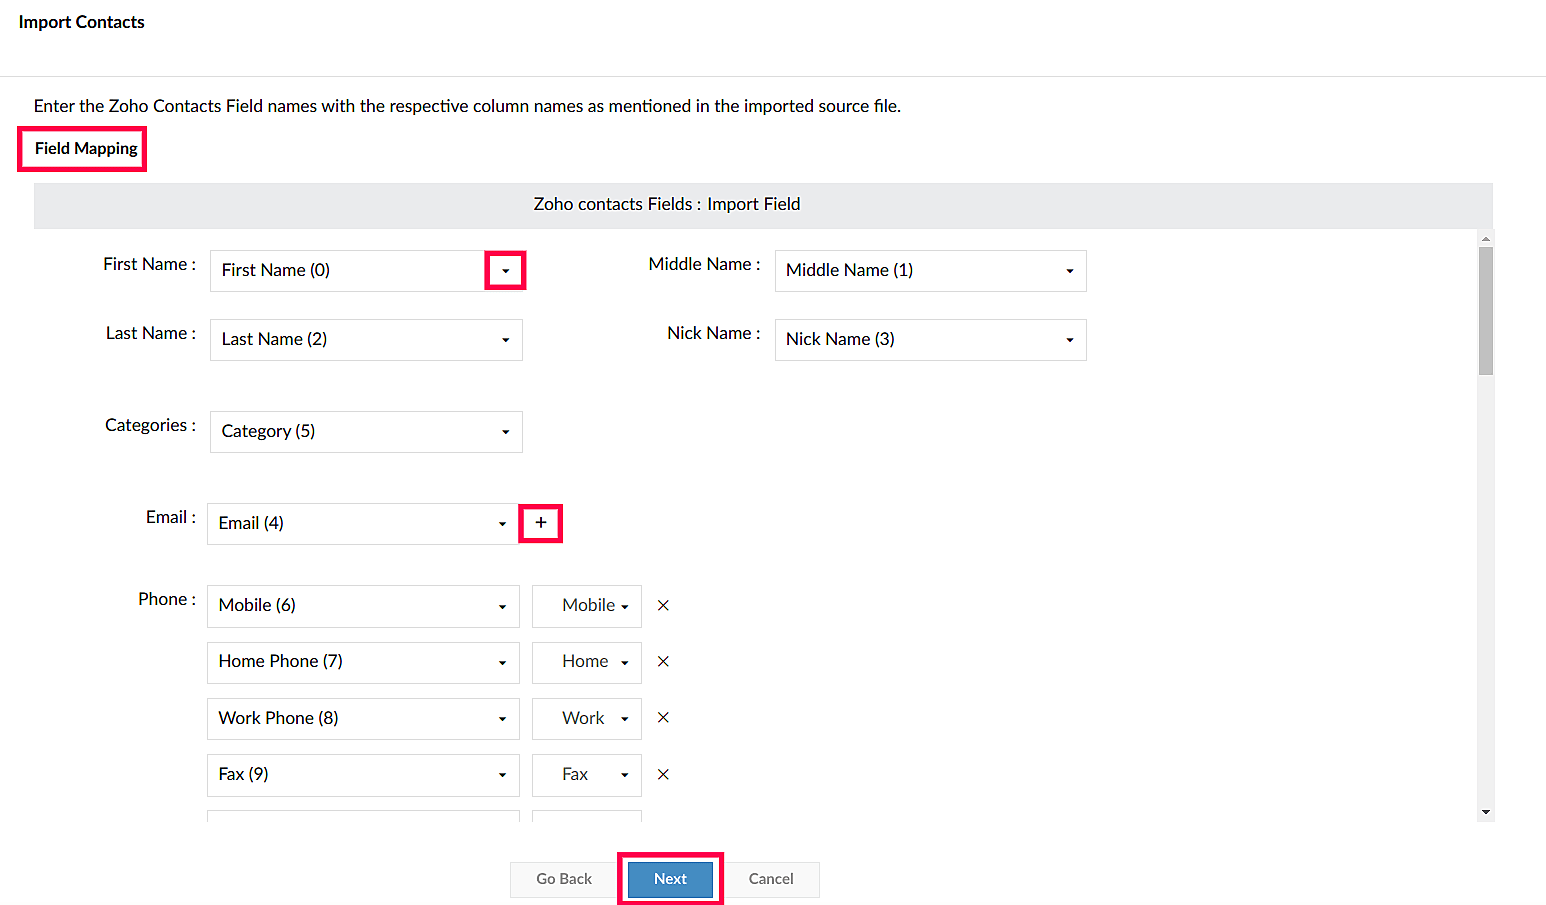The image size is (1546, 905).
Task: Select the Field Mapping heading
Action: click(x=86, y=149)
